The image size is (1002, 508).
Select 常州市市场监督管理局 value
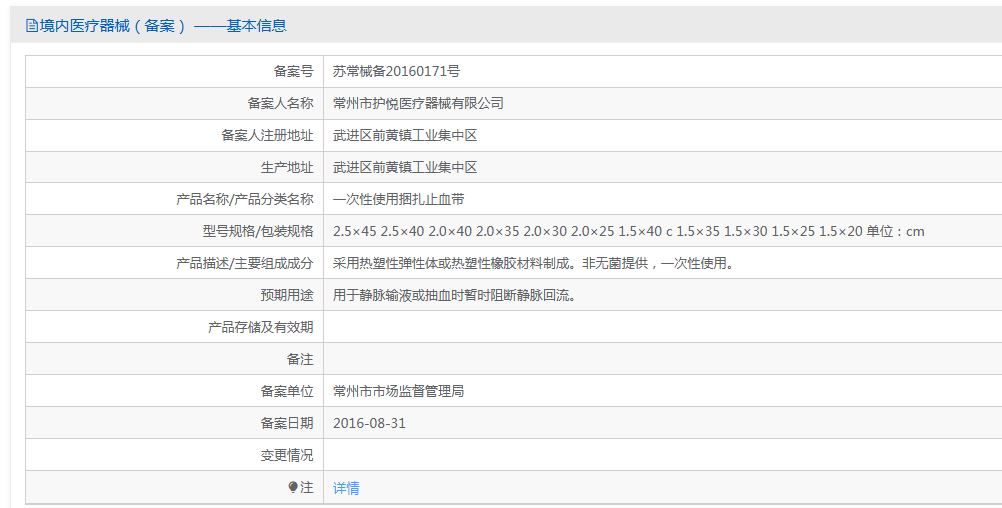coord(399,391)
